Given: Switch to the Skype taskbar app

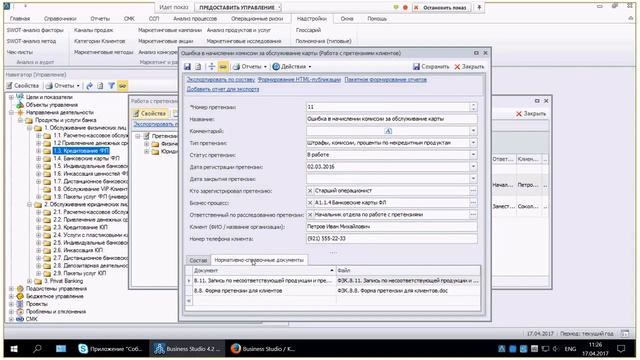Looking at the screenshot, I should (x=111, y=349).
